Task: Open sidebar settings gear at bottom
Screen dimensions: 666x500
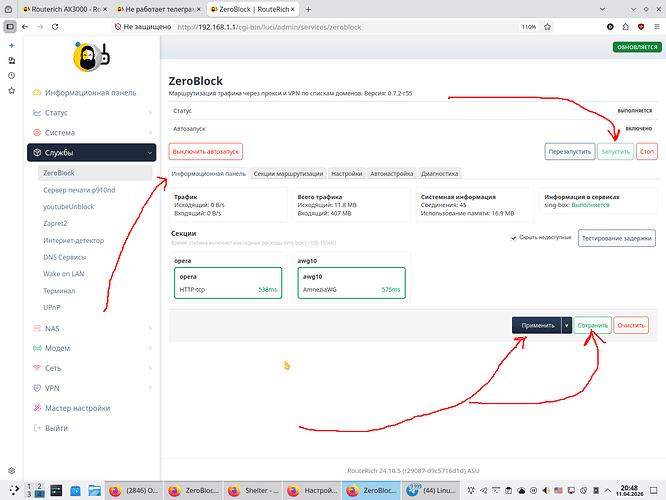Action: (x=11, y=471)
